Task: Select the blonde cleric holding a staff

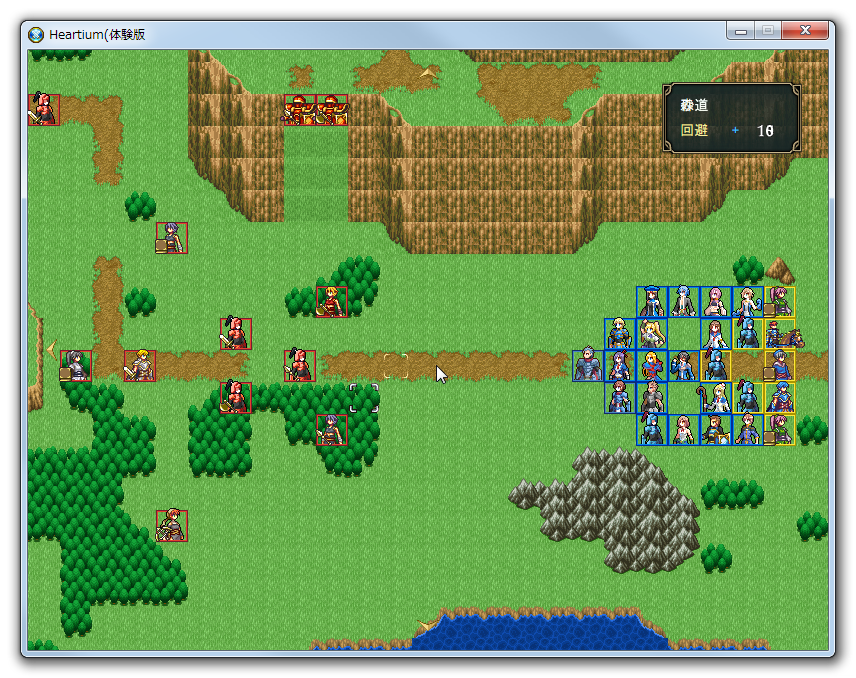Action: [716, 398]
